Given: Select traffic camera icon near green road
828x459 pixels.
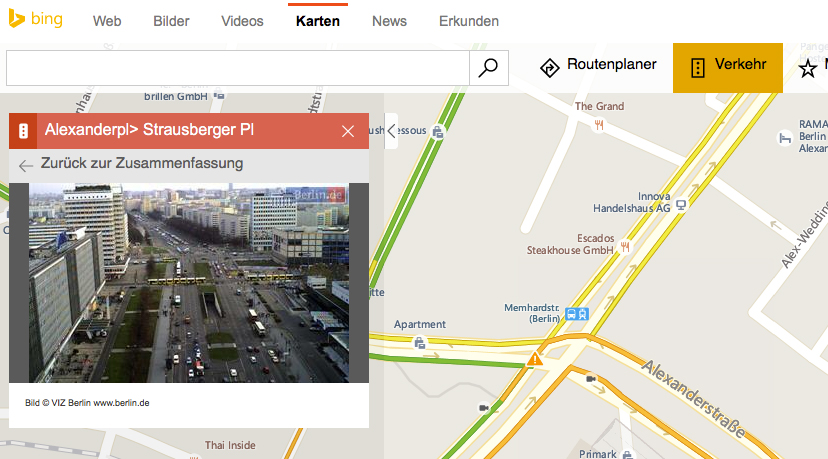Looking at the screenshot, I should 484,408.
